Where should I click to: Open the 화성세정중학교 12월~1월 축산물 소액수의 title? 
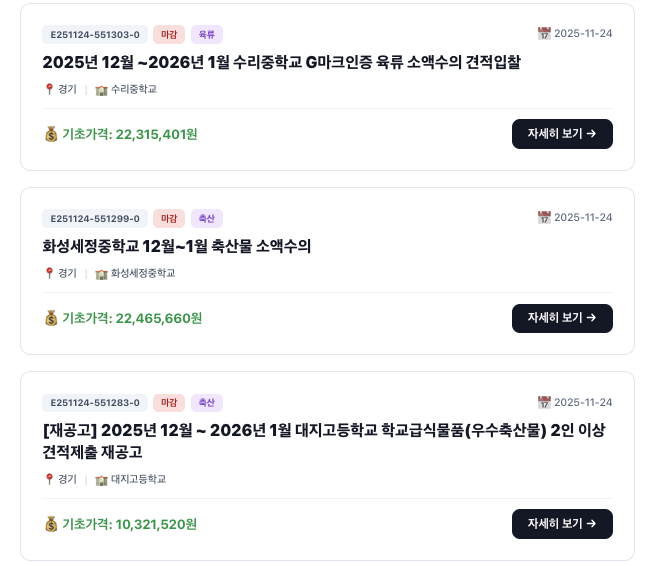click(177, 246)
